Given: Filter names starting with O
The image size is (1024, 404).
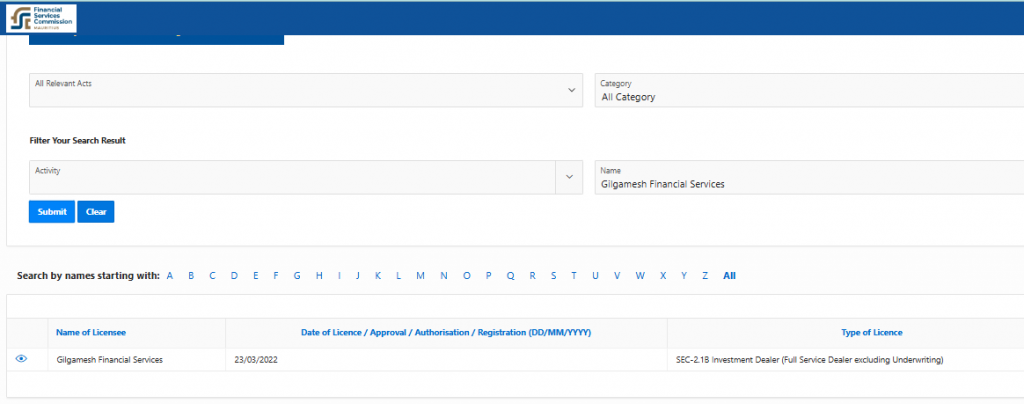Looking at the screenshot, I should pos(466,275).
